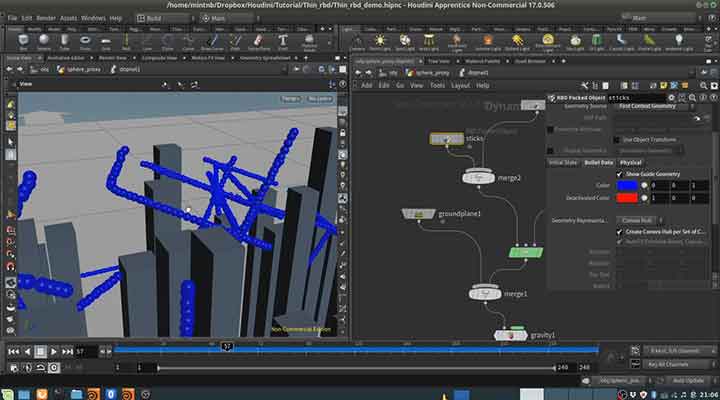Toggle Show Guide Geometry checkbox
The width and height of the screenshot is (720, 400).
coord(620,174)
